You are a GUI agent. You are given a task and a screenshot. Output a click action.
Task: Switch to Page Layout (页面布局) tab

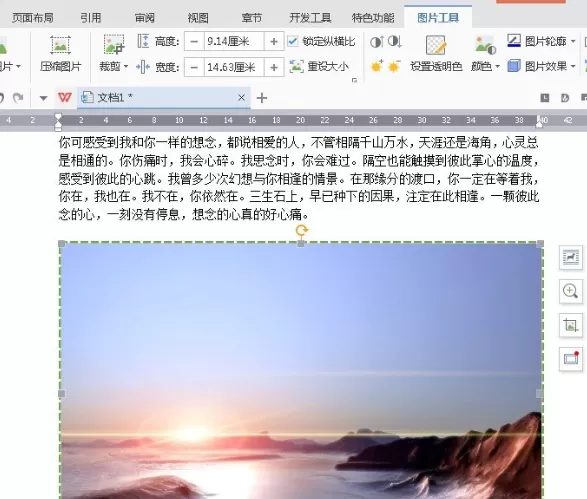coord(33,18)
